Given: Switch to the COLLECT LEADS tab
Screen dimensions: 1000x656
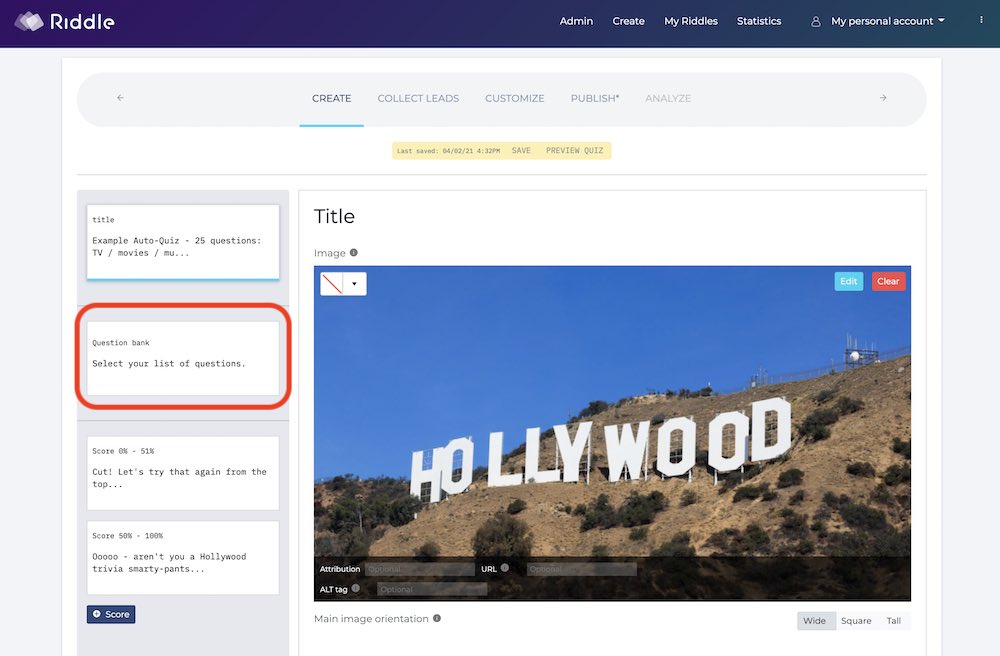Looking at the screenshot, I should click(418, 98).
